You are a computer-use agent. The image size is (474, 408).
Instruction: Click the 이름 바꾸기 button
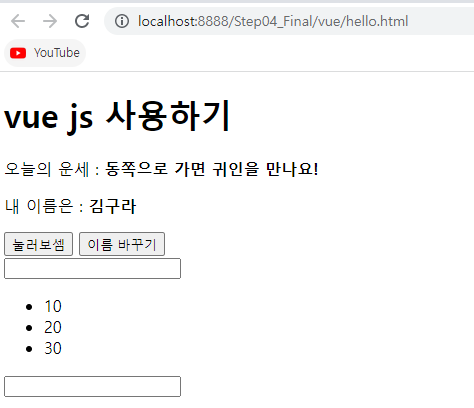pos(122,244)
